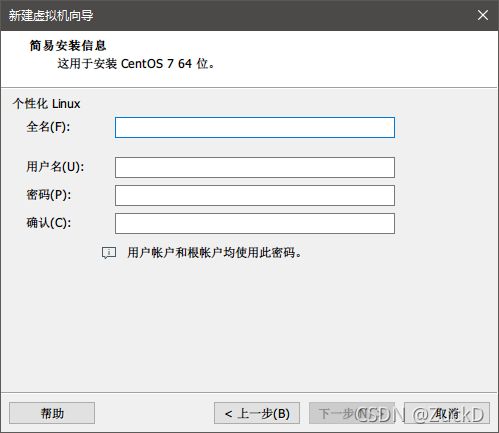Activate the 确认(C) password confirmation field
The image size is (499, 433).
click(x=255, y=223)
